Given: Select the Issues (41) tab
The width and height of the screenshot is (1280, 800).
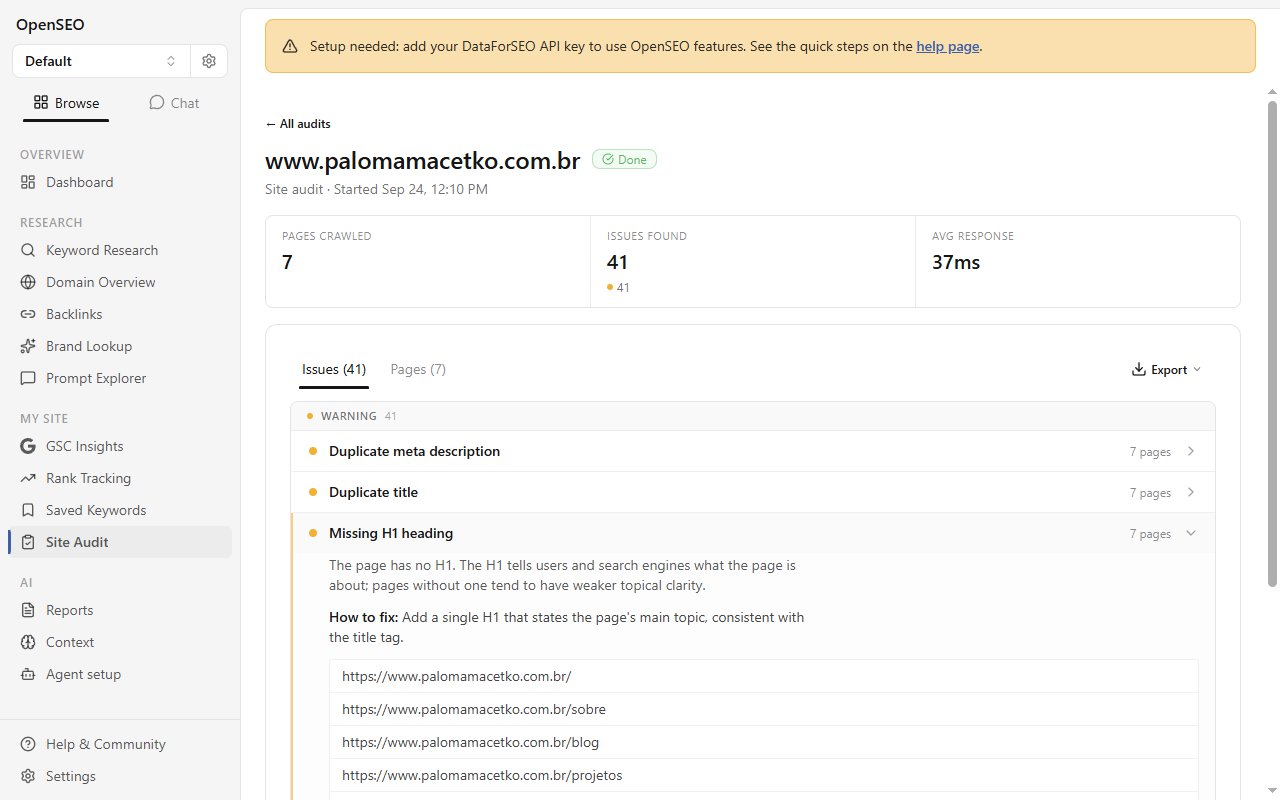Looking at the screenshot, I should click(334, 369).
